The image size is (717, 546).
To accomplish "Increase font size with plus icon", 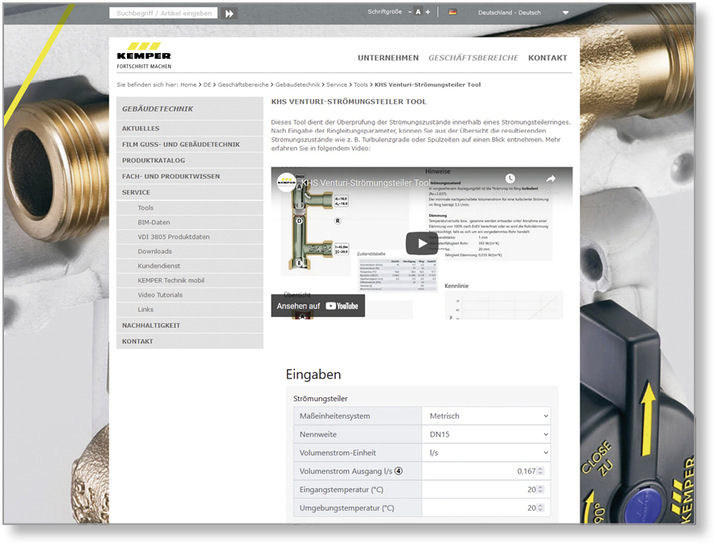I will click(x=428, y=13).
